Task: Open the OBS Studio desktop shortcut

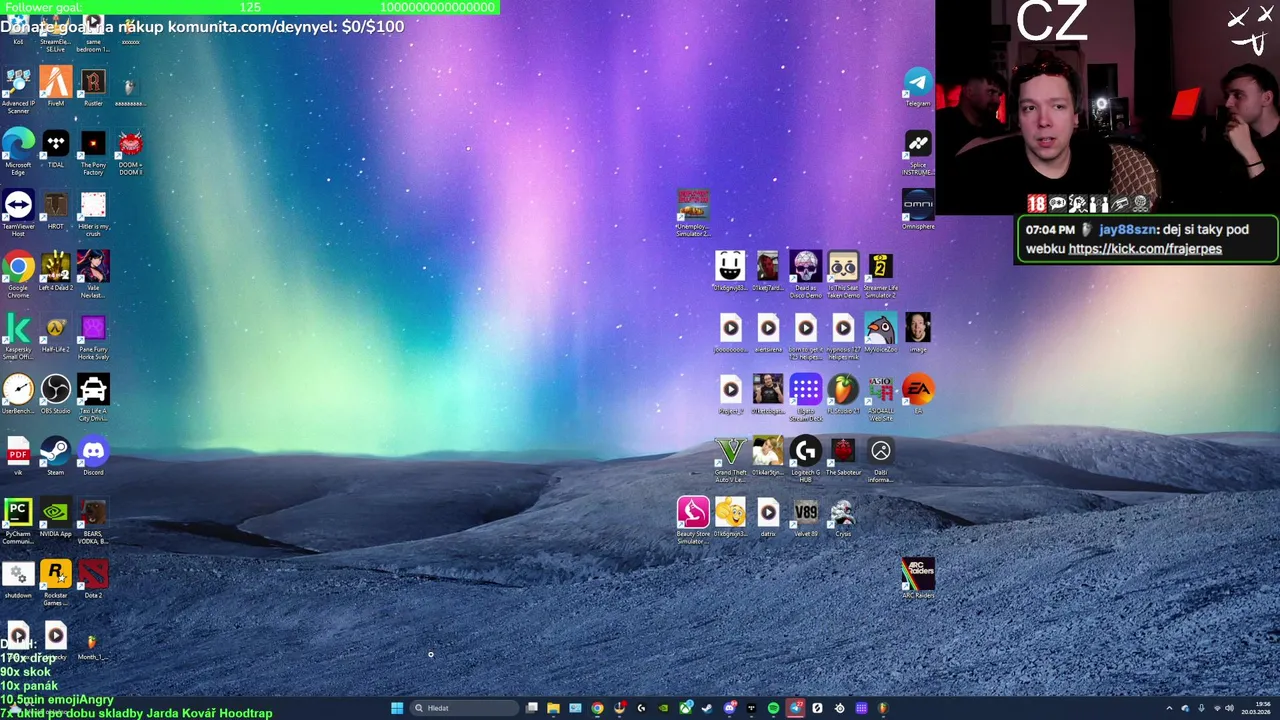Action: point(55,394)
